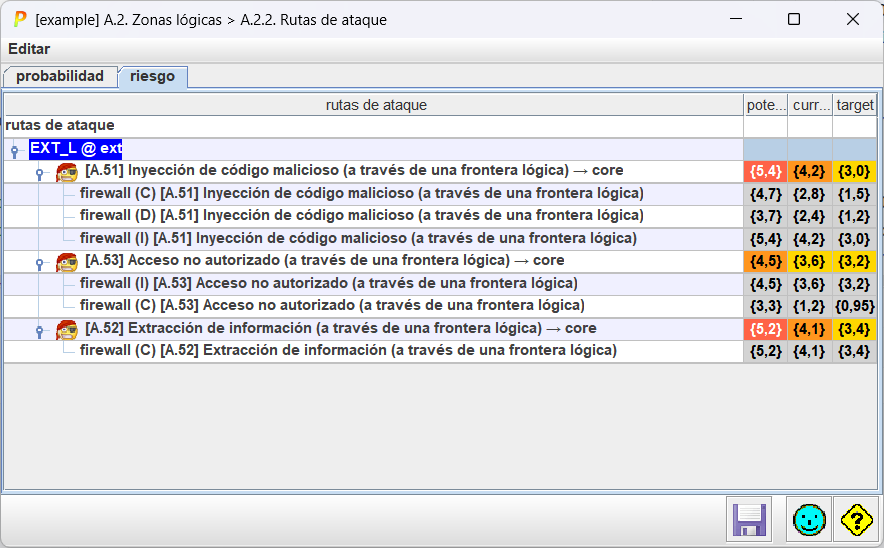Screen dimensions: 884x548
Task: Click the pirate icon beside A.53 attack
Action: [x=67, y=262]
